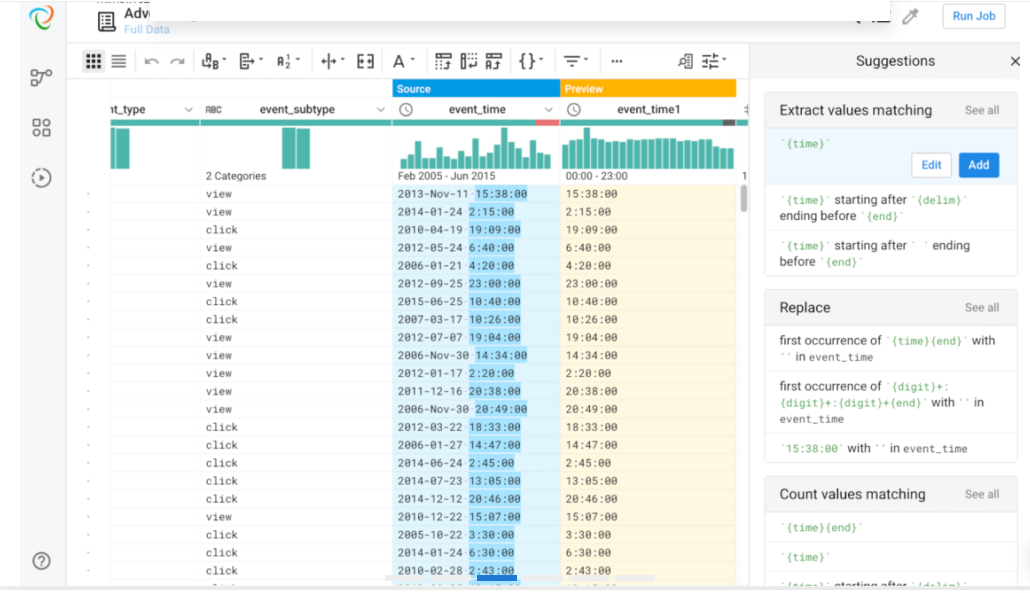Image resolution: width=1030 pixels, height=593 pixels.
Task: Open the Flows icon in left sidebar
Action: click(x=41, y=77)
